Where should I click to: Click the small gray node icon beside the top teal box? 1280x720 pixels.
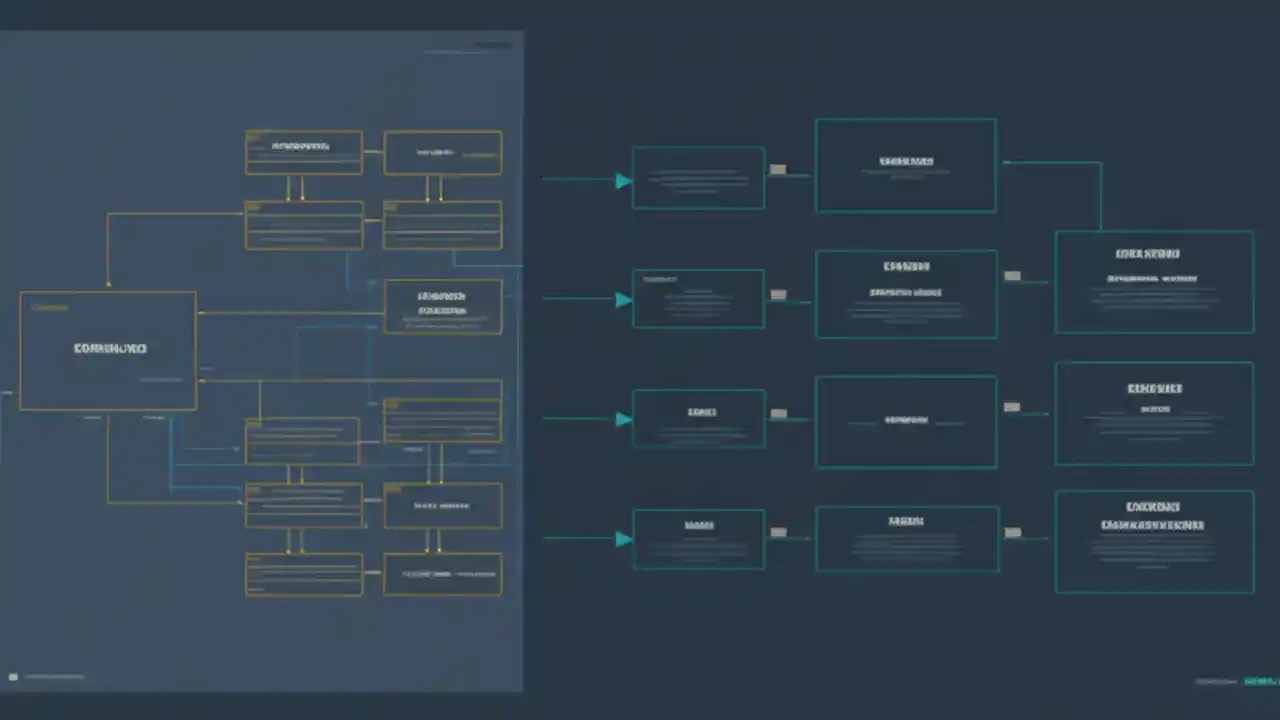click(778, 170)
